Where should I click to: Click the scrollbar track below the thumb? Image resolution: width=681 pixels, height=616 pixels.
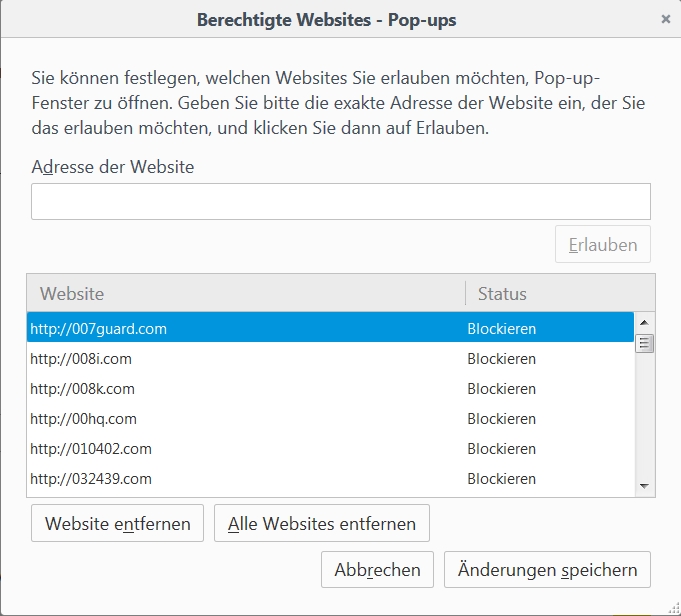644,420
